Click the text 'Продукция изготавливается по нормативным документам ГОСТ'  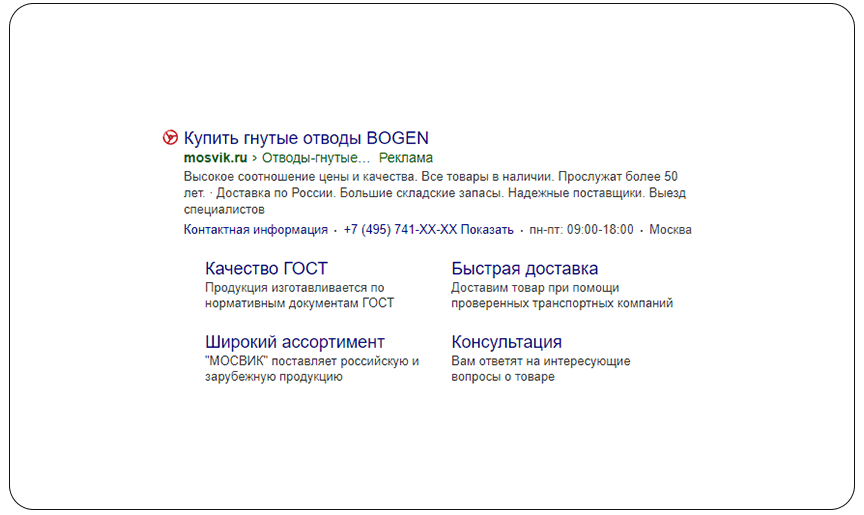300,295
